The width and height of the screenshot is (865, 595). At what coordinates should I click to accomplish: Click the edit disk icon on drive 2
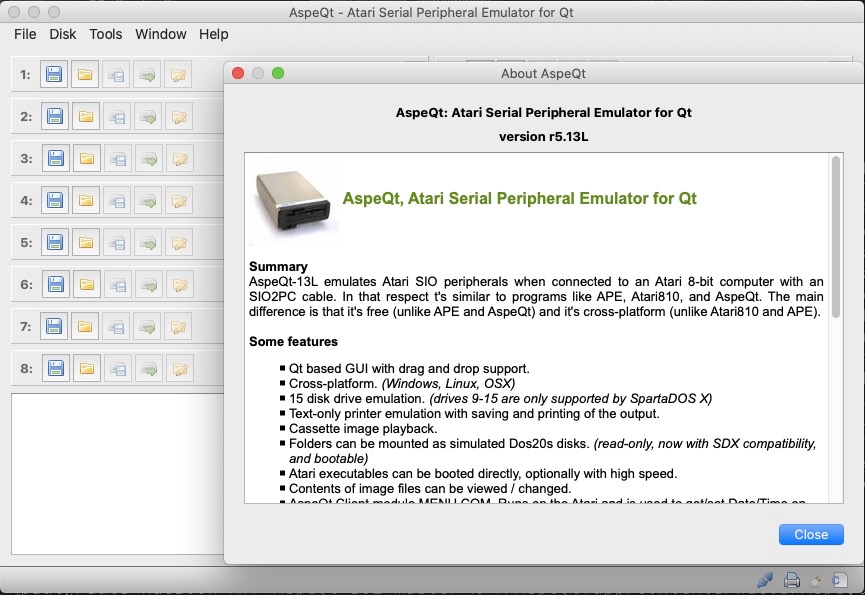pyautogui.click(x=178, y=116)
